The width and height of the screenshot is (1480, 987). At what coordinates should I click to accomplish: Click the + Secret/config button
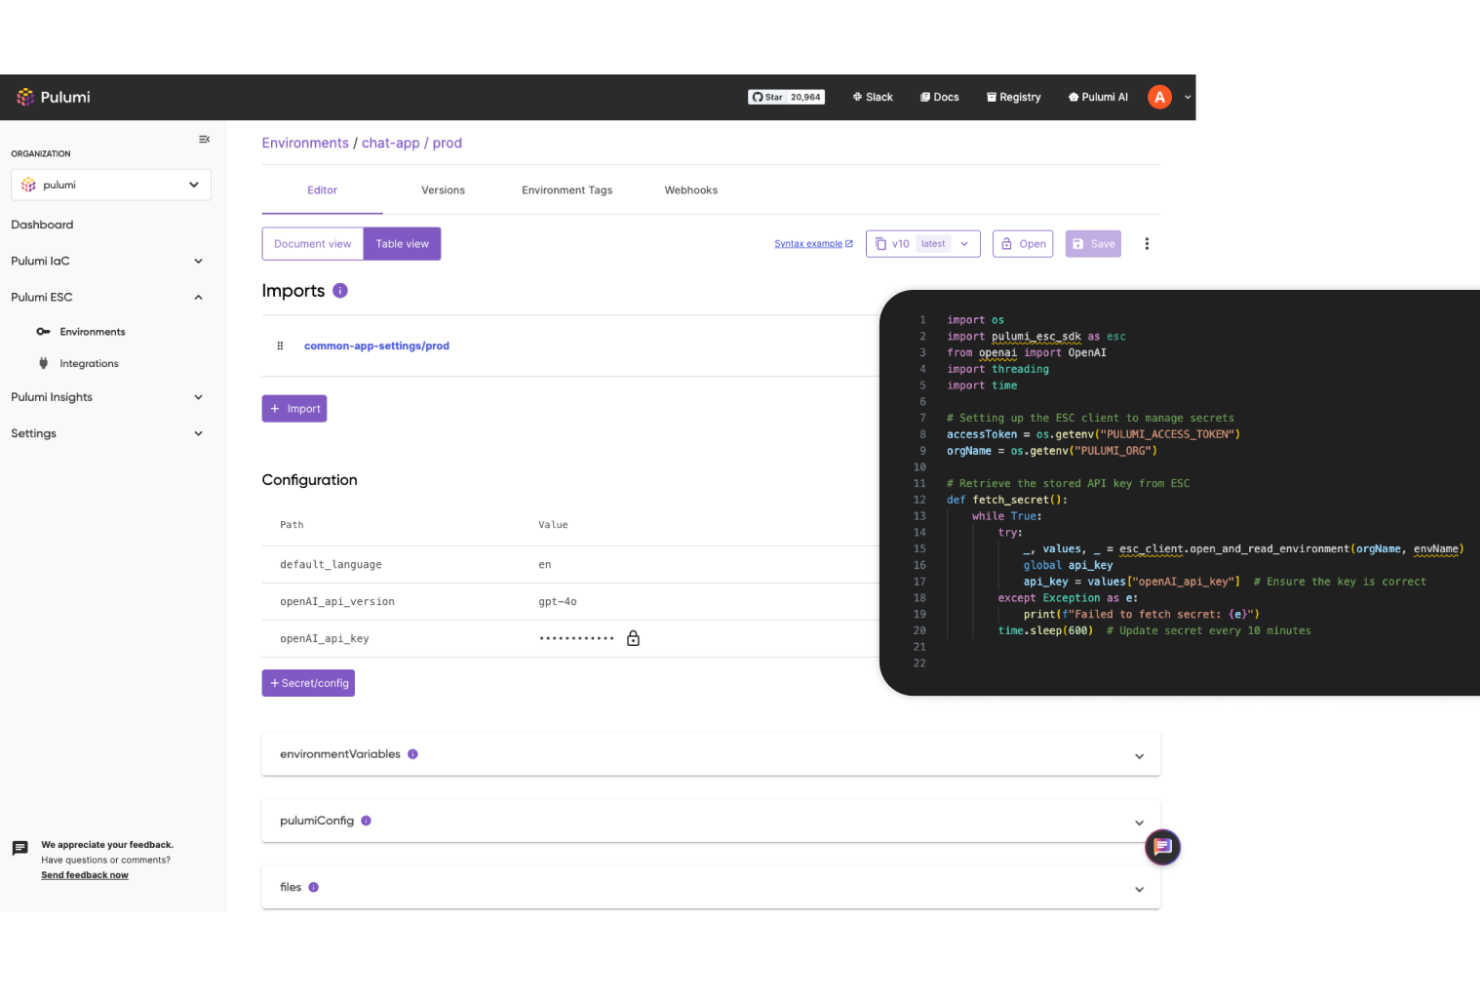click(x=308, y=683)
